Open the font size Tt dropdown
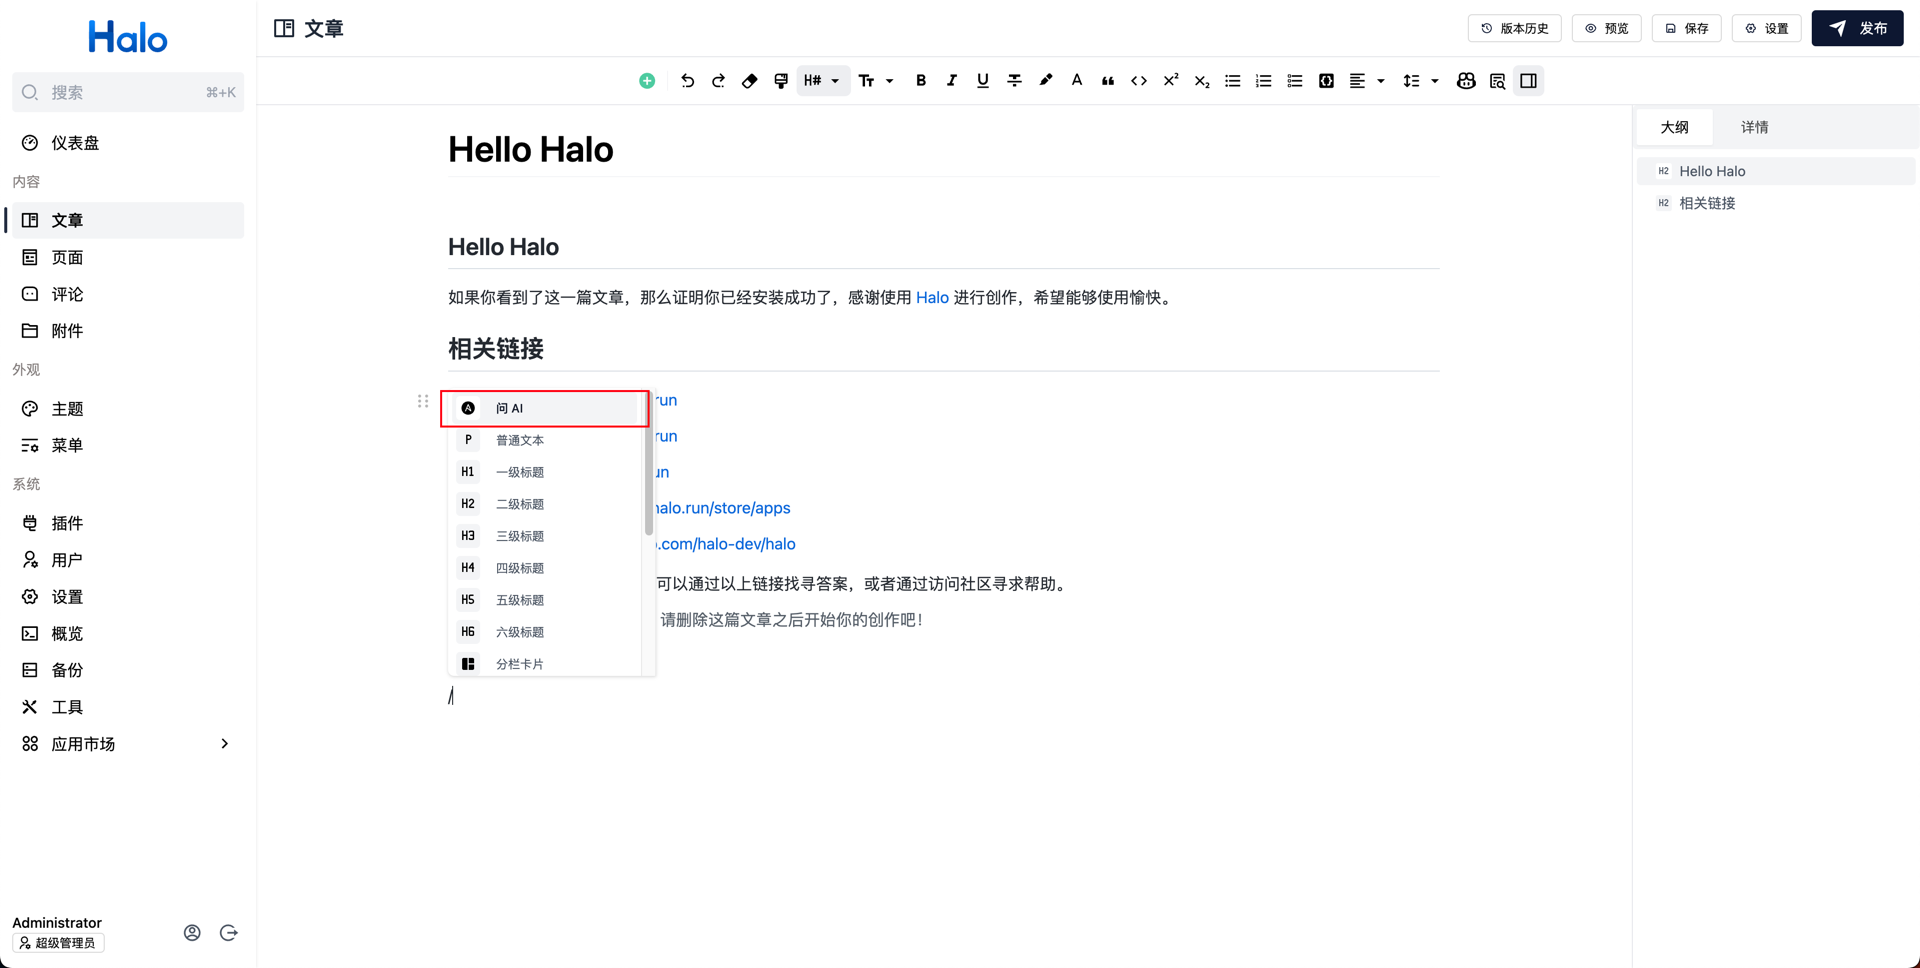 click(876, 81)
